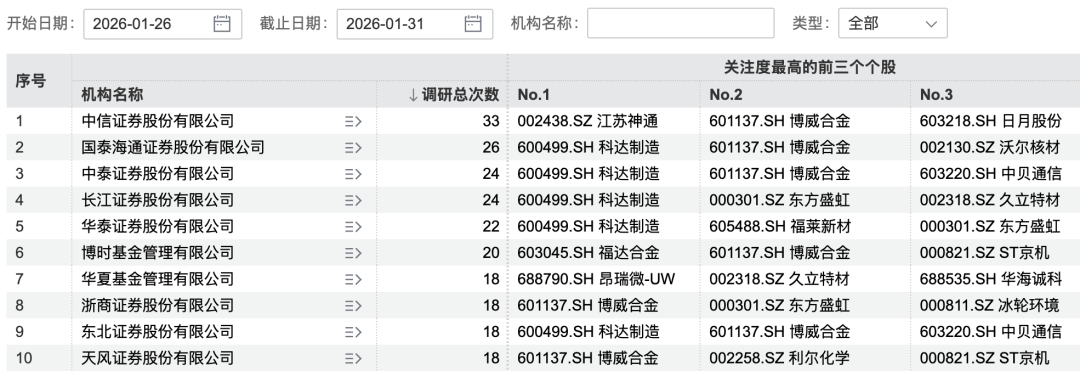Click detail list icon for 东北证券股份有限公司
1080x371 pixels.
(353, 332)
